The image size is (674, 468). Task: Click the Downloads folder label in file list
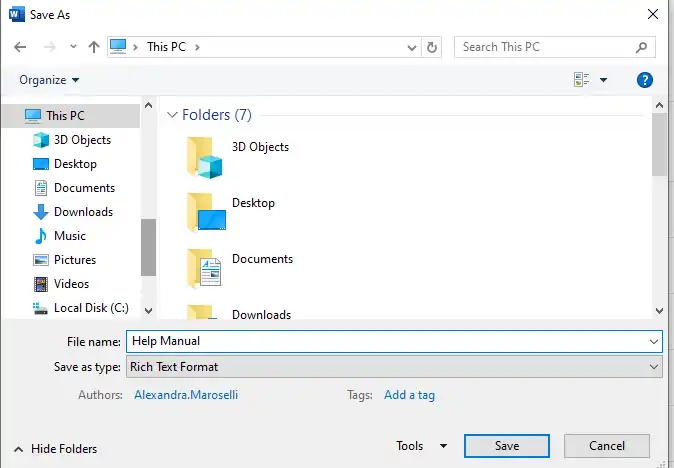(261, 315)
